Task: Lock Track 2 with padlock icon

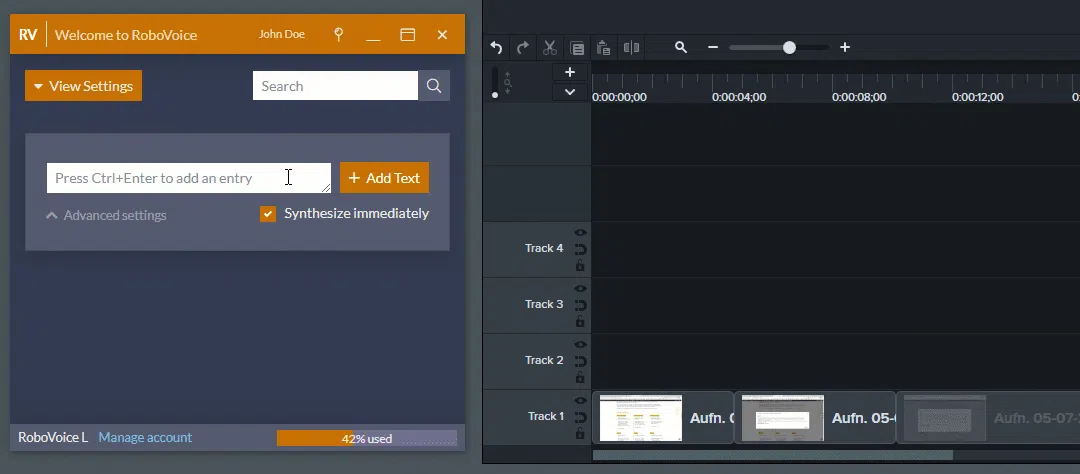Action: (580, 377)
